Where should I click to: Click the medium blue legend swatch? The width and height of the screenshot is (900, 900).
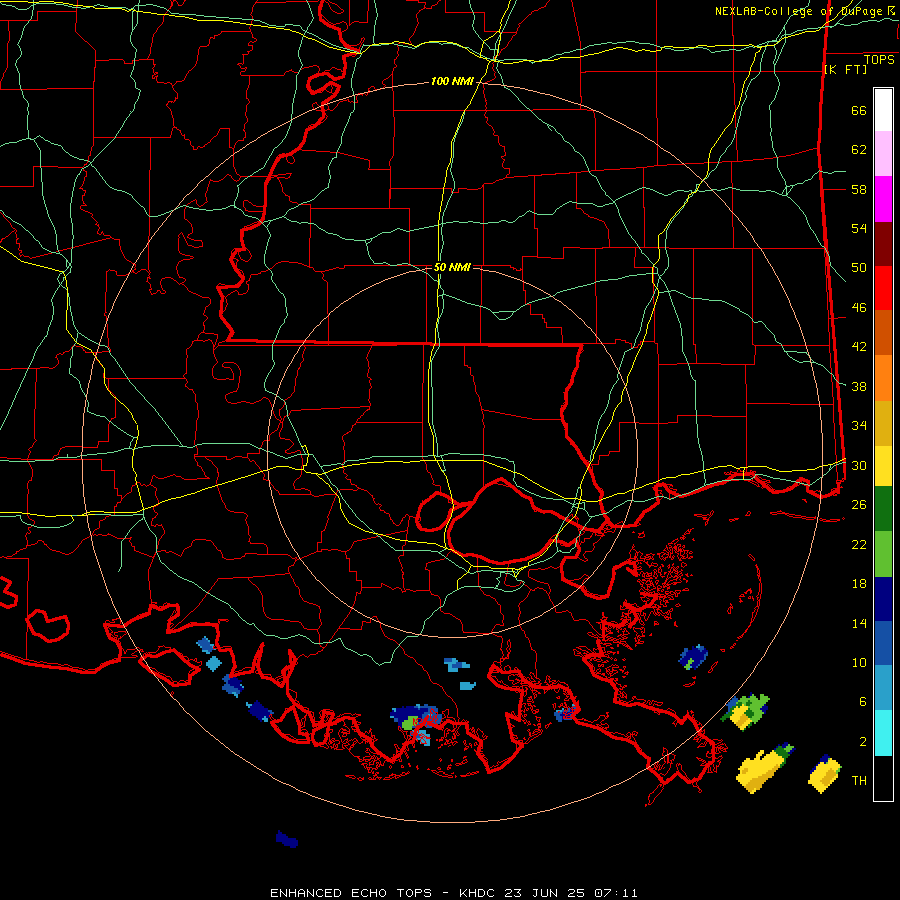pyautogui.click(x=883, y=643)
